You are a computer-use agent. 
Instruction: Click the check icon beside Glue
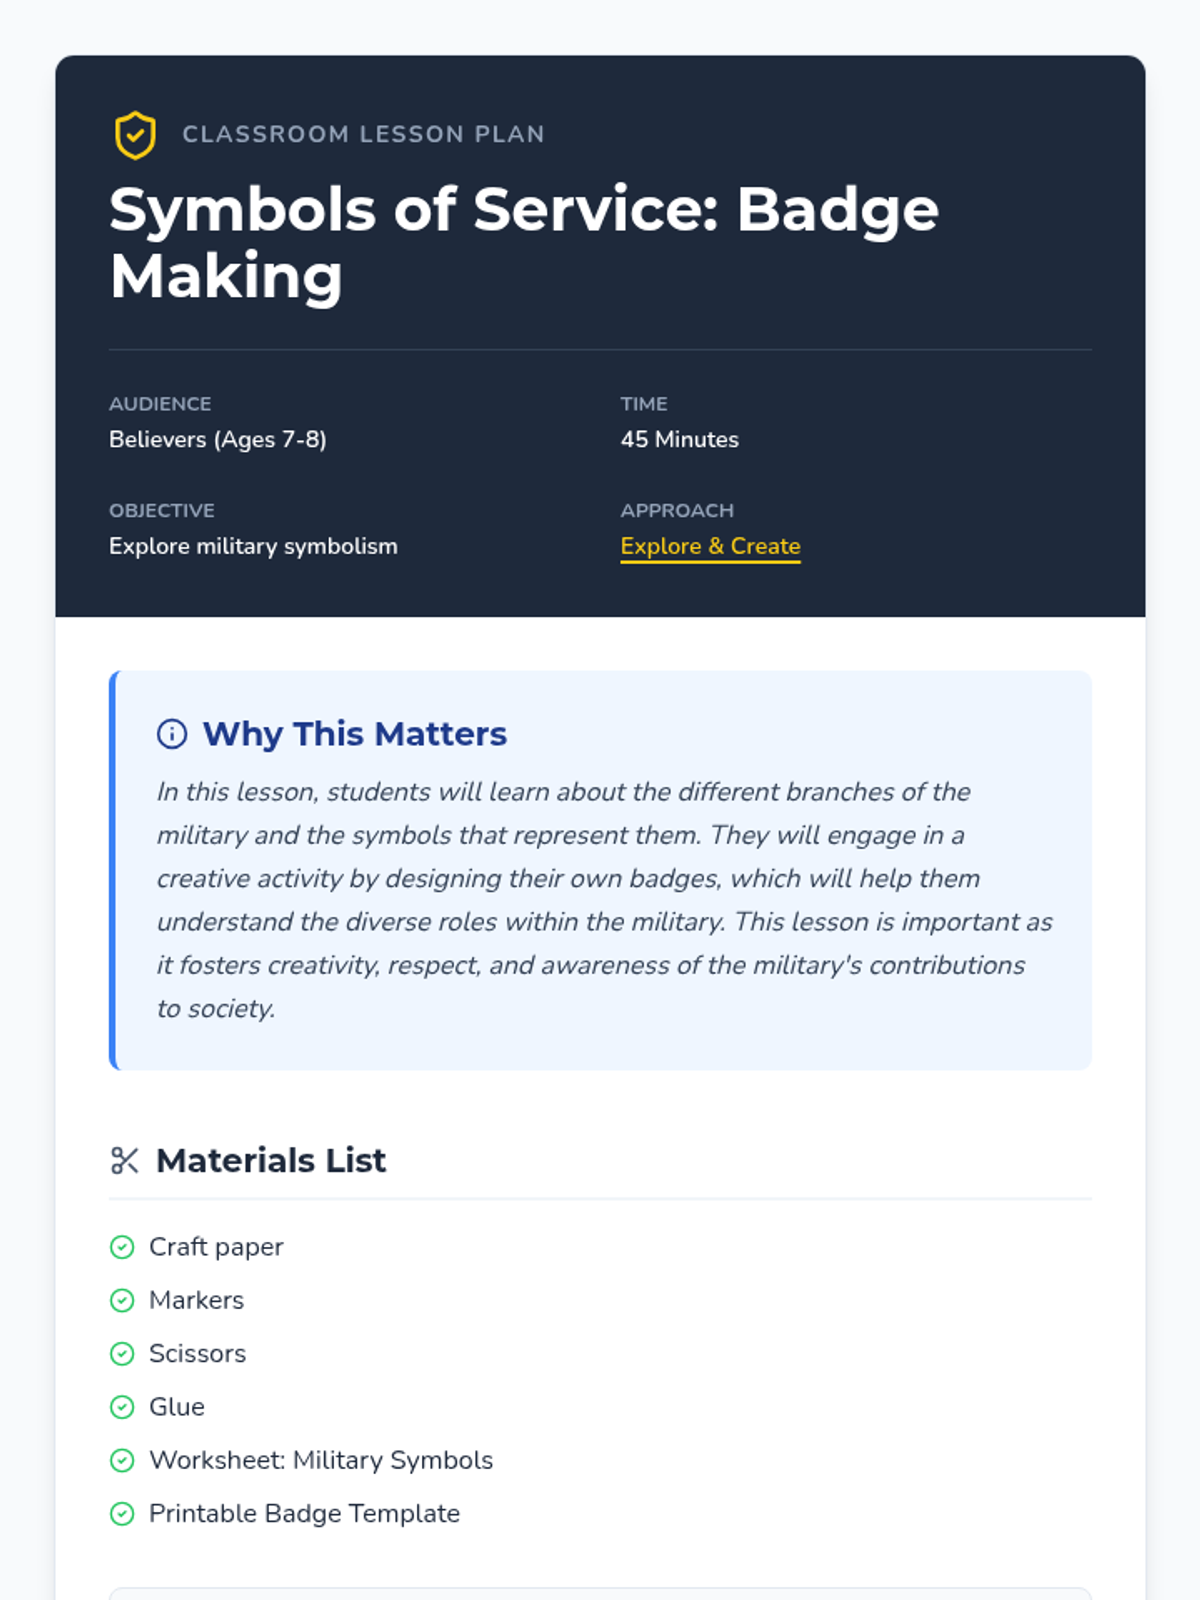pos(122,1407)
